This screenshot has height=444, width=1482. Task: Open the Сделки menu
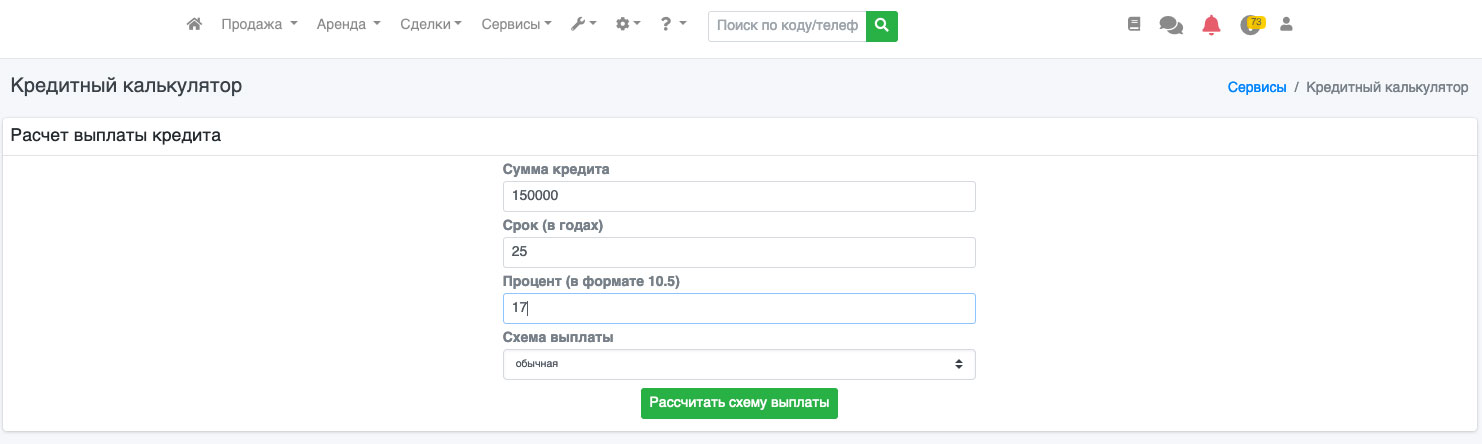(430, 25)
